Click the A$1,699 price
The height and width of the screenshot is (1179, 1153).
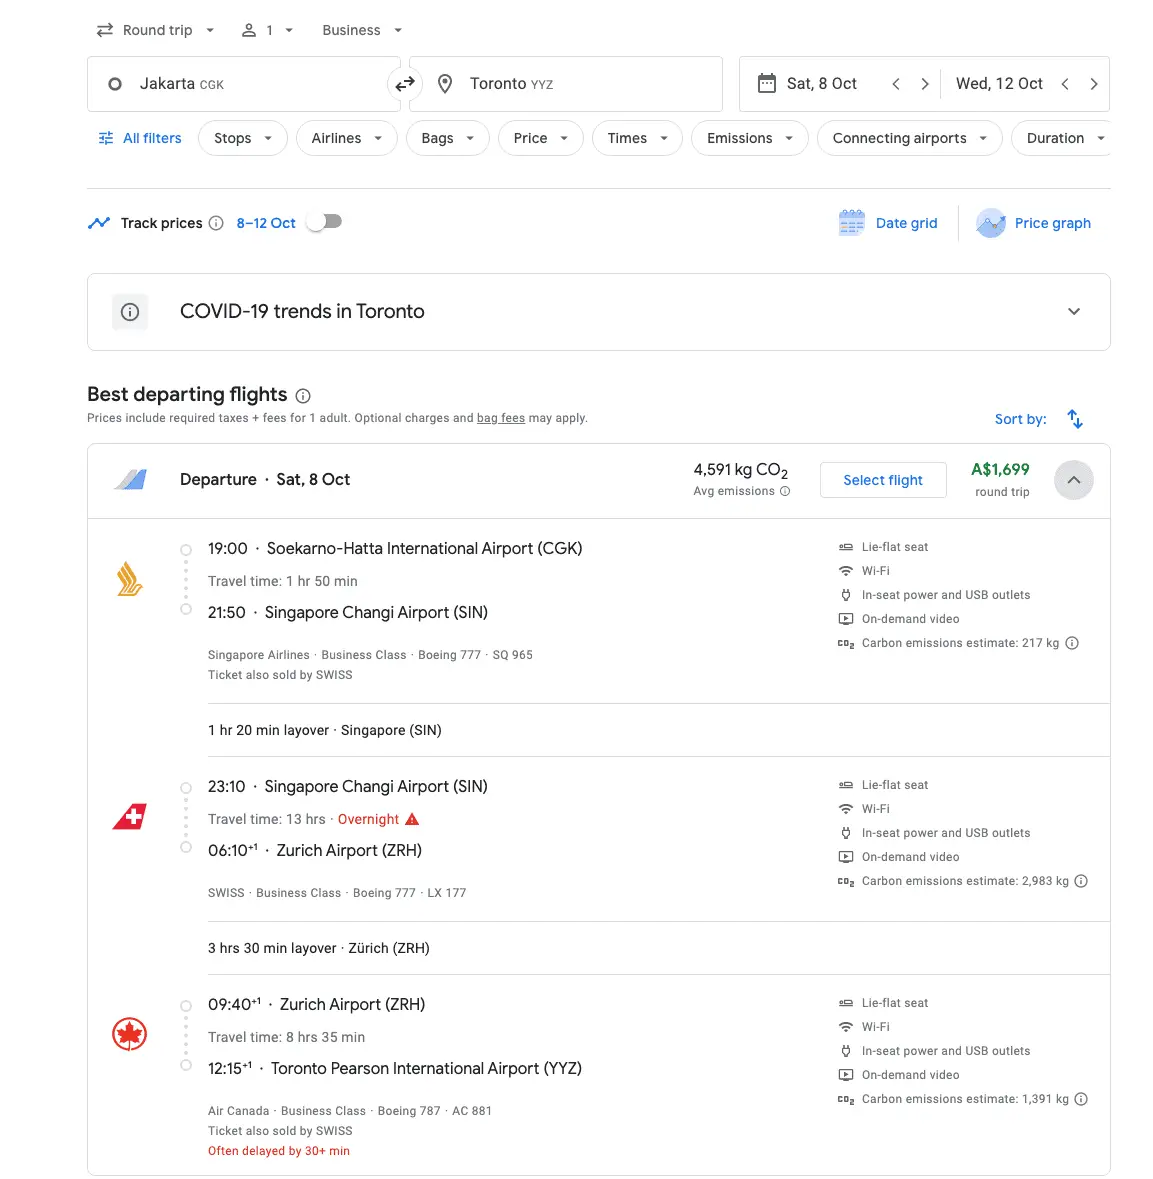pyautogui.click(x=1000, y=470)
